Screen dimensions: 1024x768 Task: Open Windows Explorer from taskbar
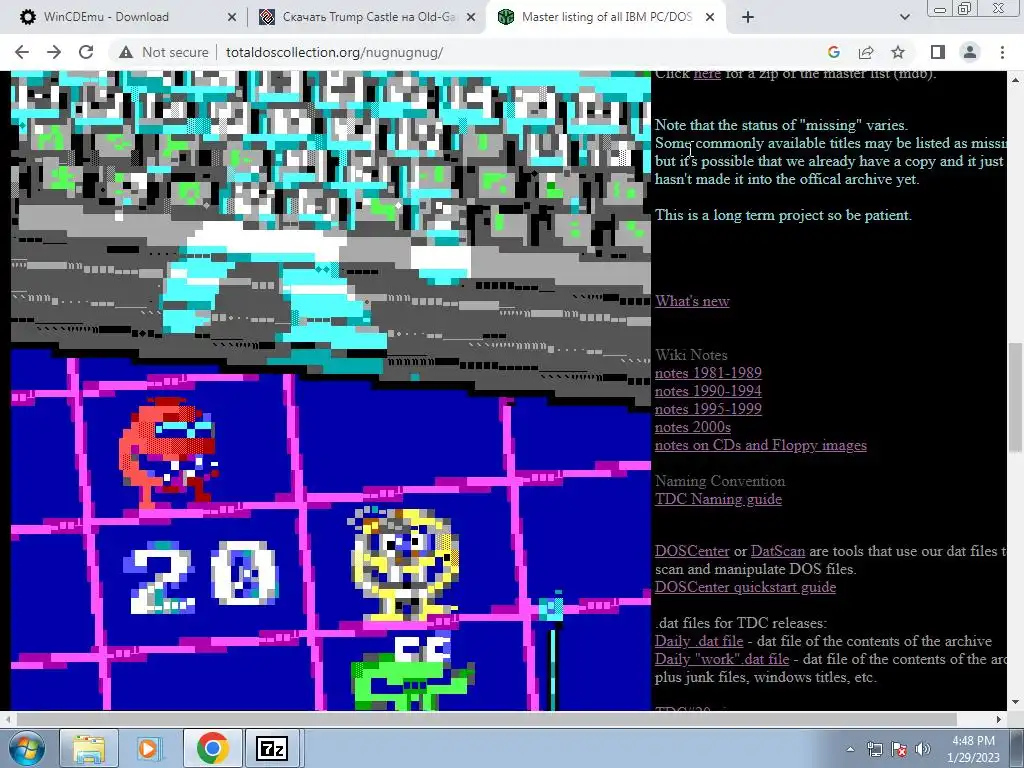(x=89, y=748)
